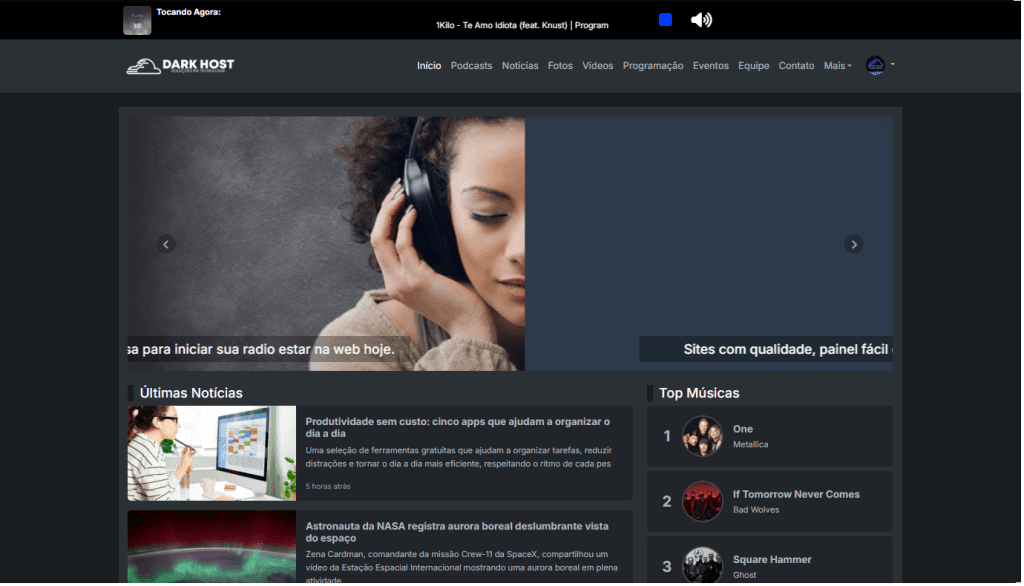Image resolution: width=1024 pixels, height=586 pixels.
Task: Click the productivity article thumbnail image
Action: click(x=211, y=453)
